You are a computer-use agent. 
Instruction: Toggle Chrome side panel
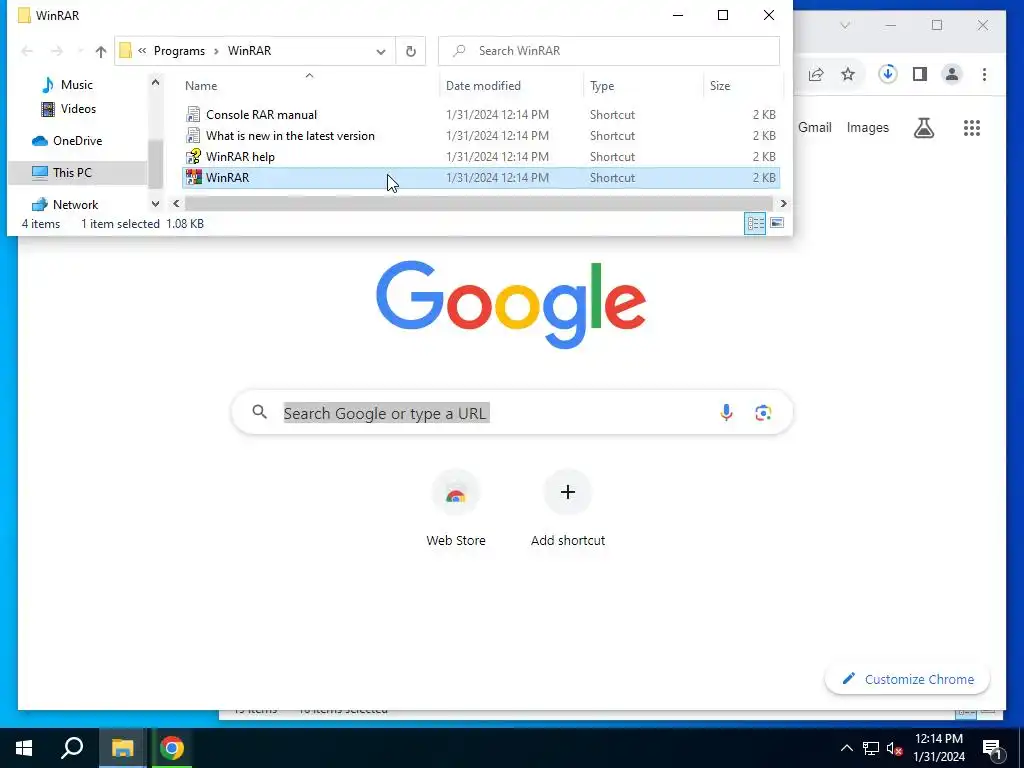pyautogui.click(x=920, y=74)
